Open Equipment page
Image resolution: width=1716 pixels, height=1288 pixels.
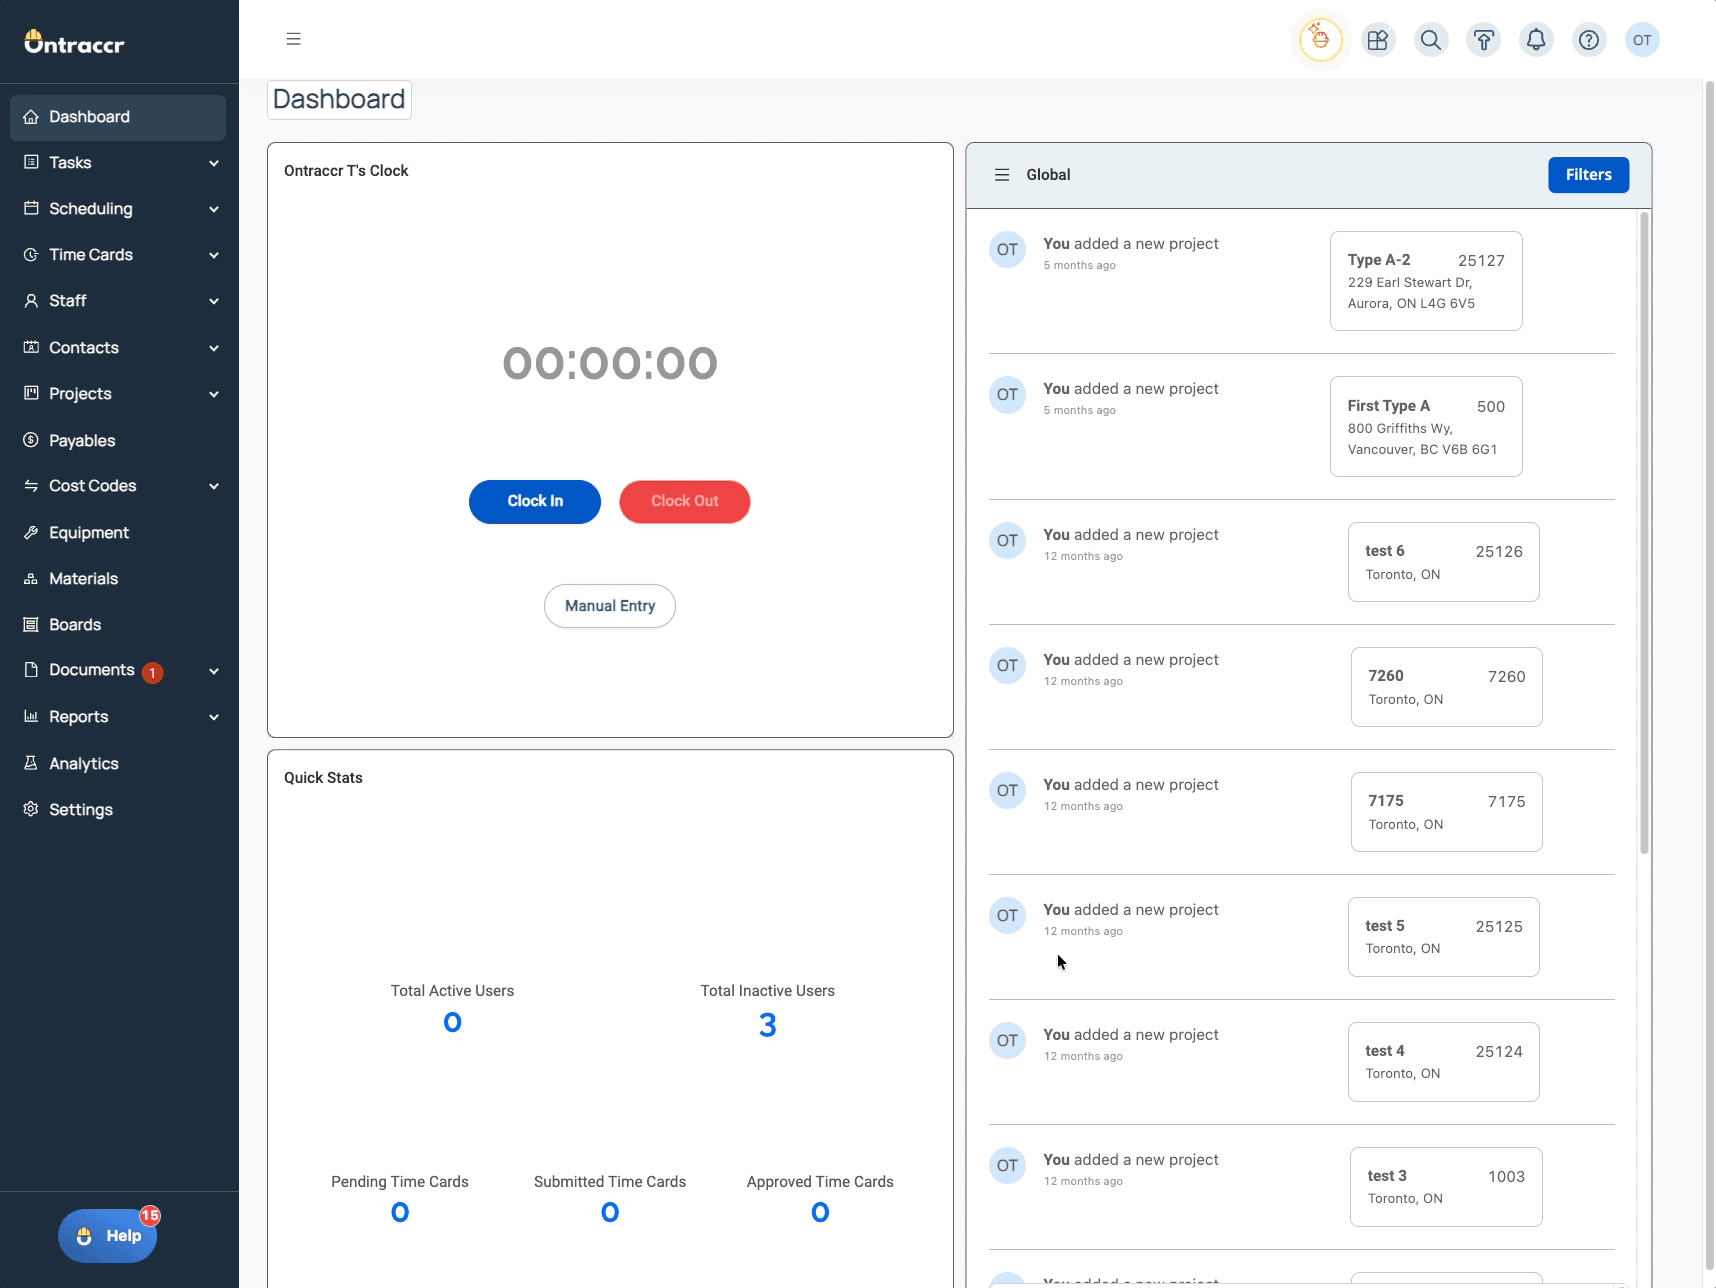click(118, 533)
